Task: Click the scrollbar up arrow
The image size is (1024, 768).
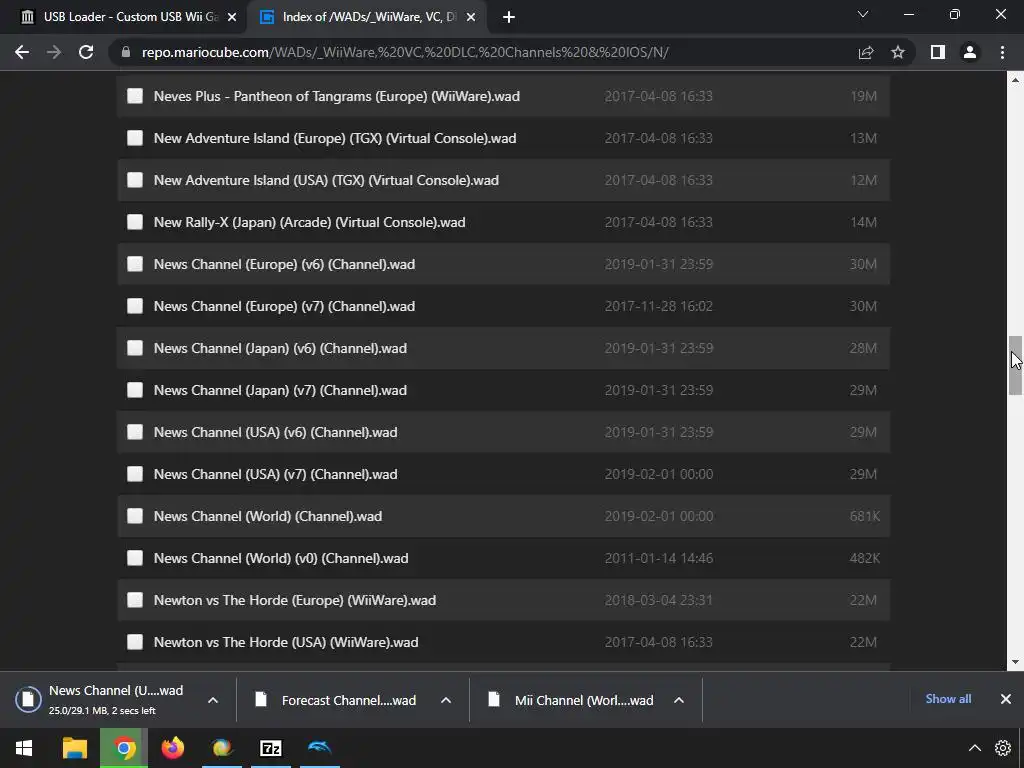Action: pyautogui.click(x=1015, y=80)
